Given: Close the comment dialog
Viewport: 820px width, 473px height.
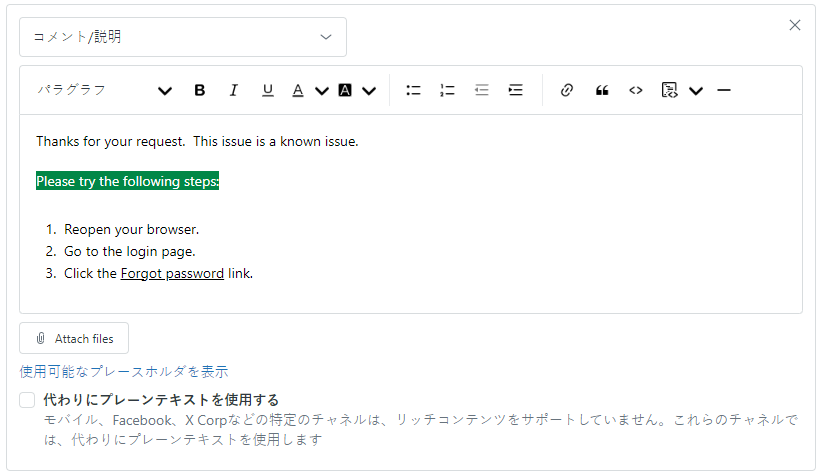Looking at the screenshot, I should point(794,25).
